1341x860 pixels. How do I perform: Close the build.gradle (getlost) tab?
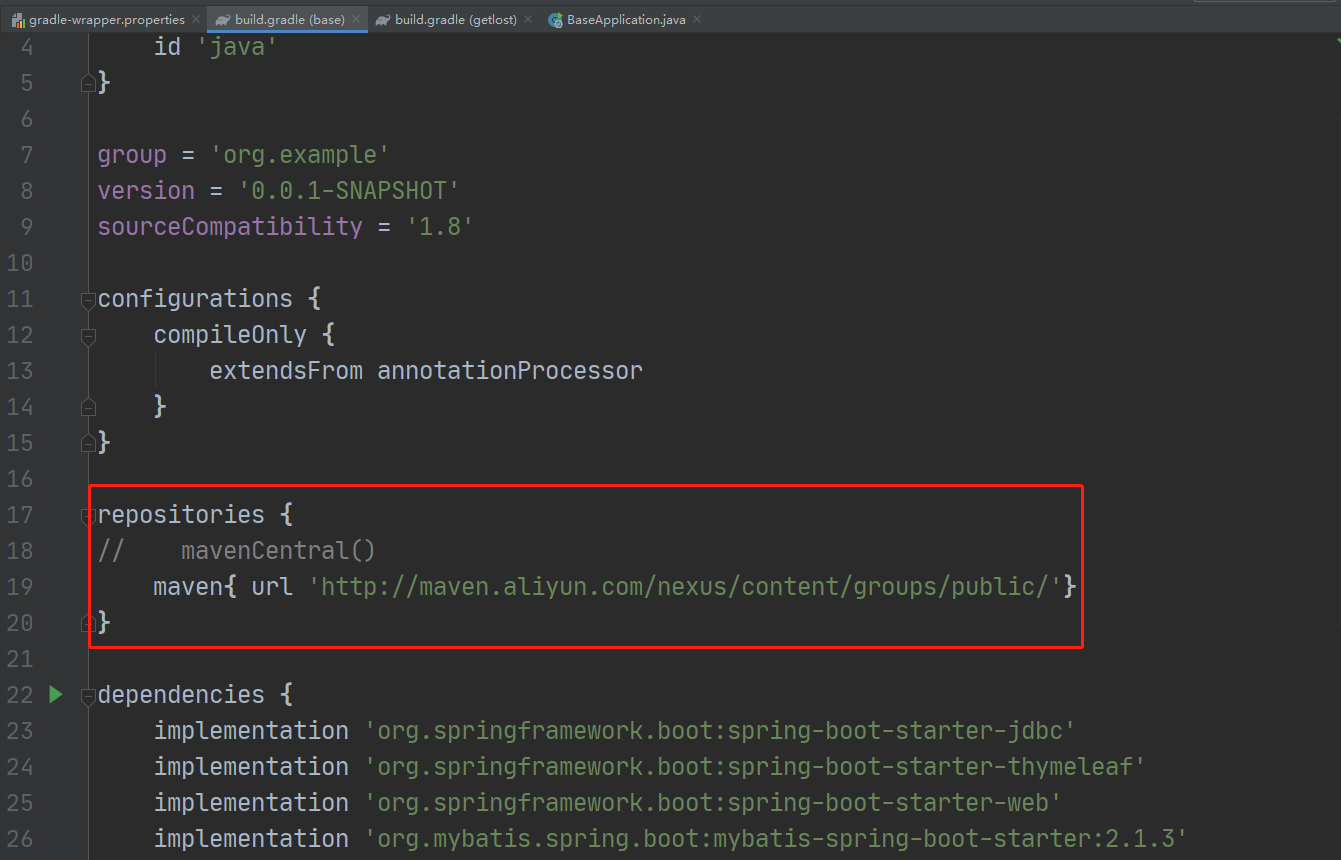tap(528, 19)
